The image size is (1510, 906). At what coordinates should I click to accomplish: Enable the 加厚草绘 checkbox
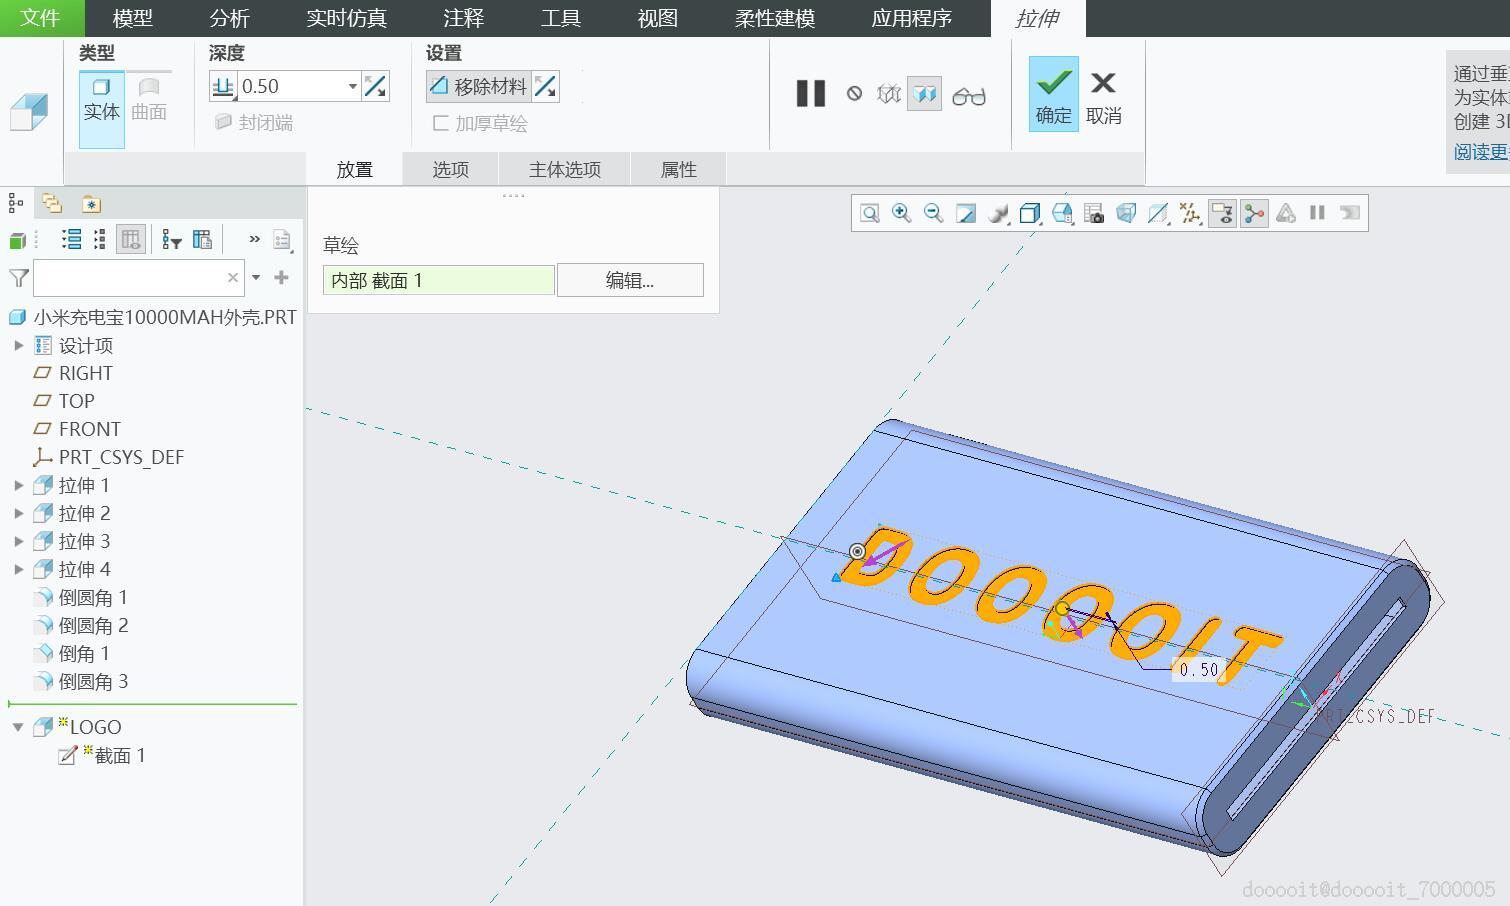[x=441, y=123]
